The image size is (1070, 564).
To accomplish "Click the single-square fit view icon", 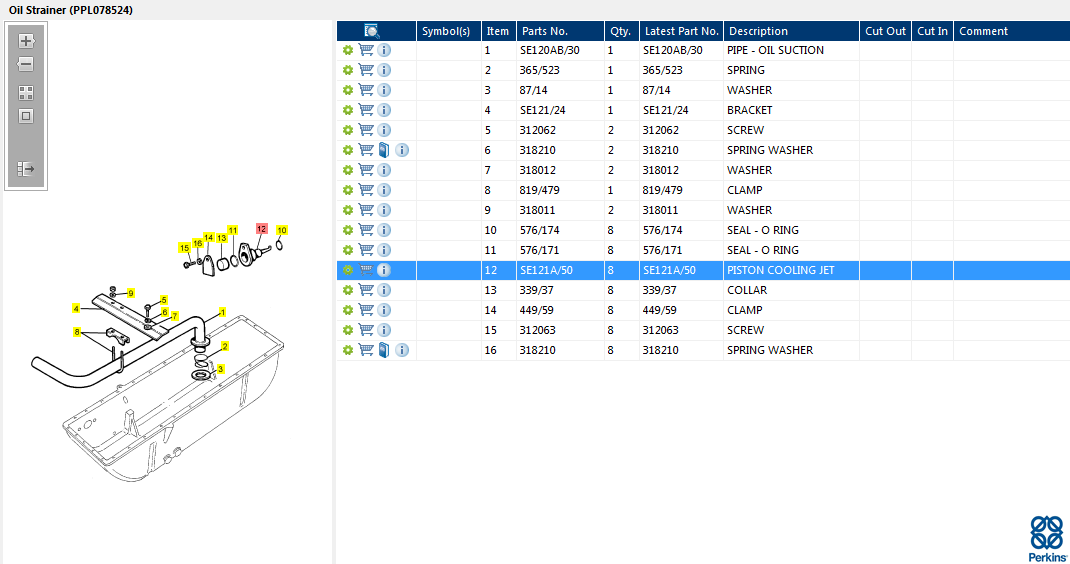I will pyautogui.click(x=26, y=116).
